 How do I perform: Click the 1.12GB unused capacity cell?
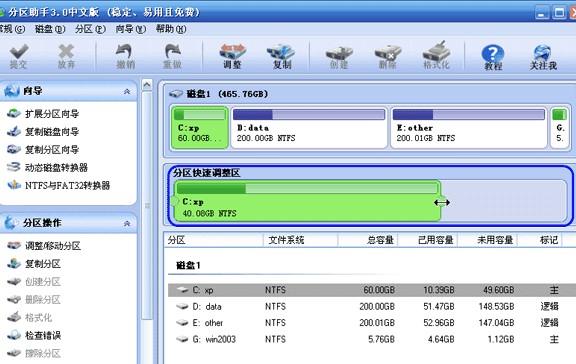(500, 339)
